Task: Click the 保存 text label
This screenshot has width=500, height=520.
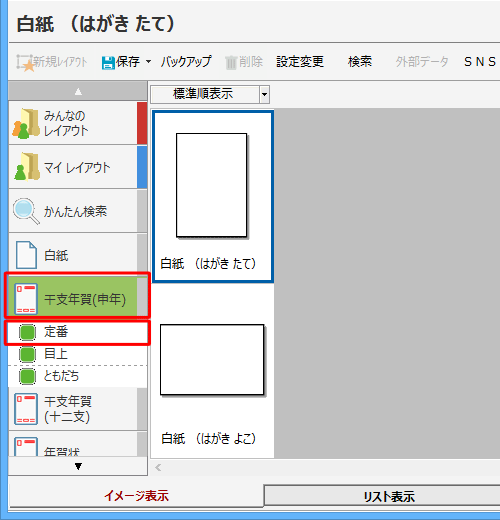Action: [128, 62]
